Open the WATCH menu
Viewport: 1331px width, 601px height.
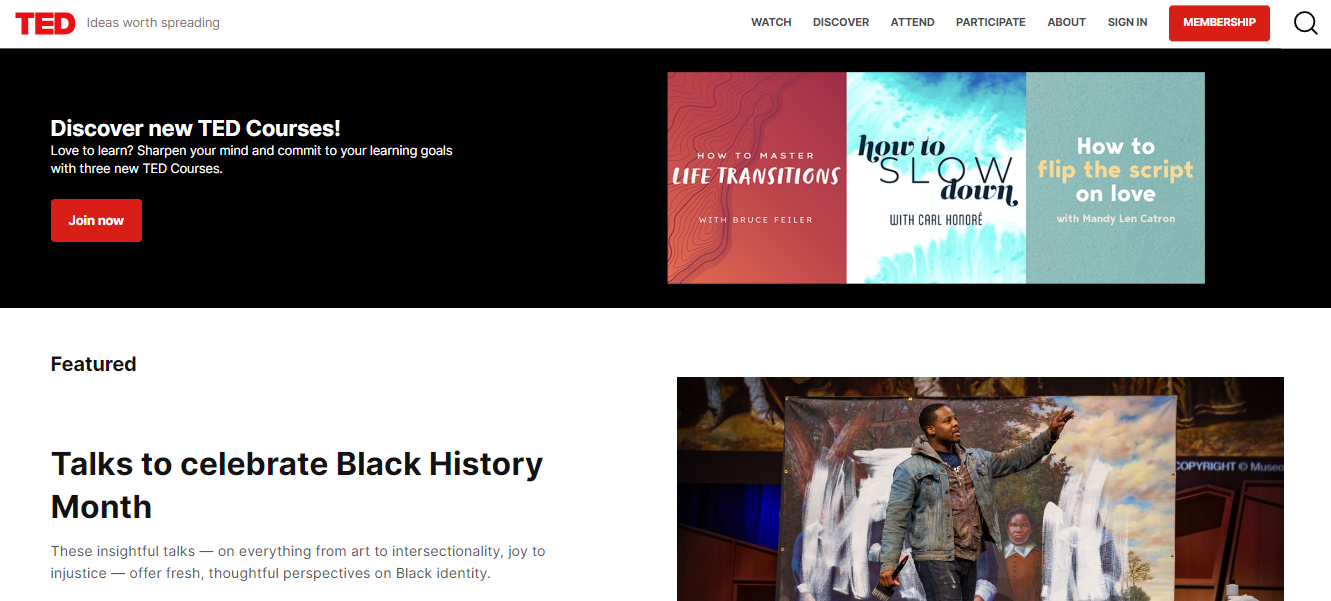pos(771,22)
